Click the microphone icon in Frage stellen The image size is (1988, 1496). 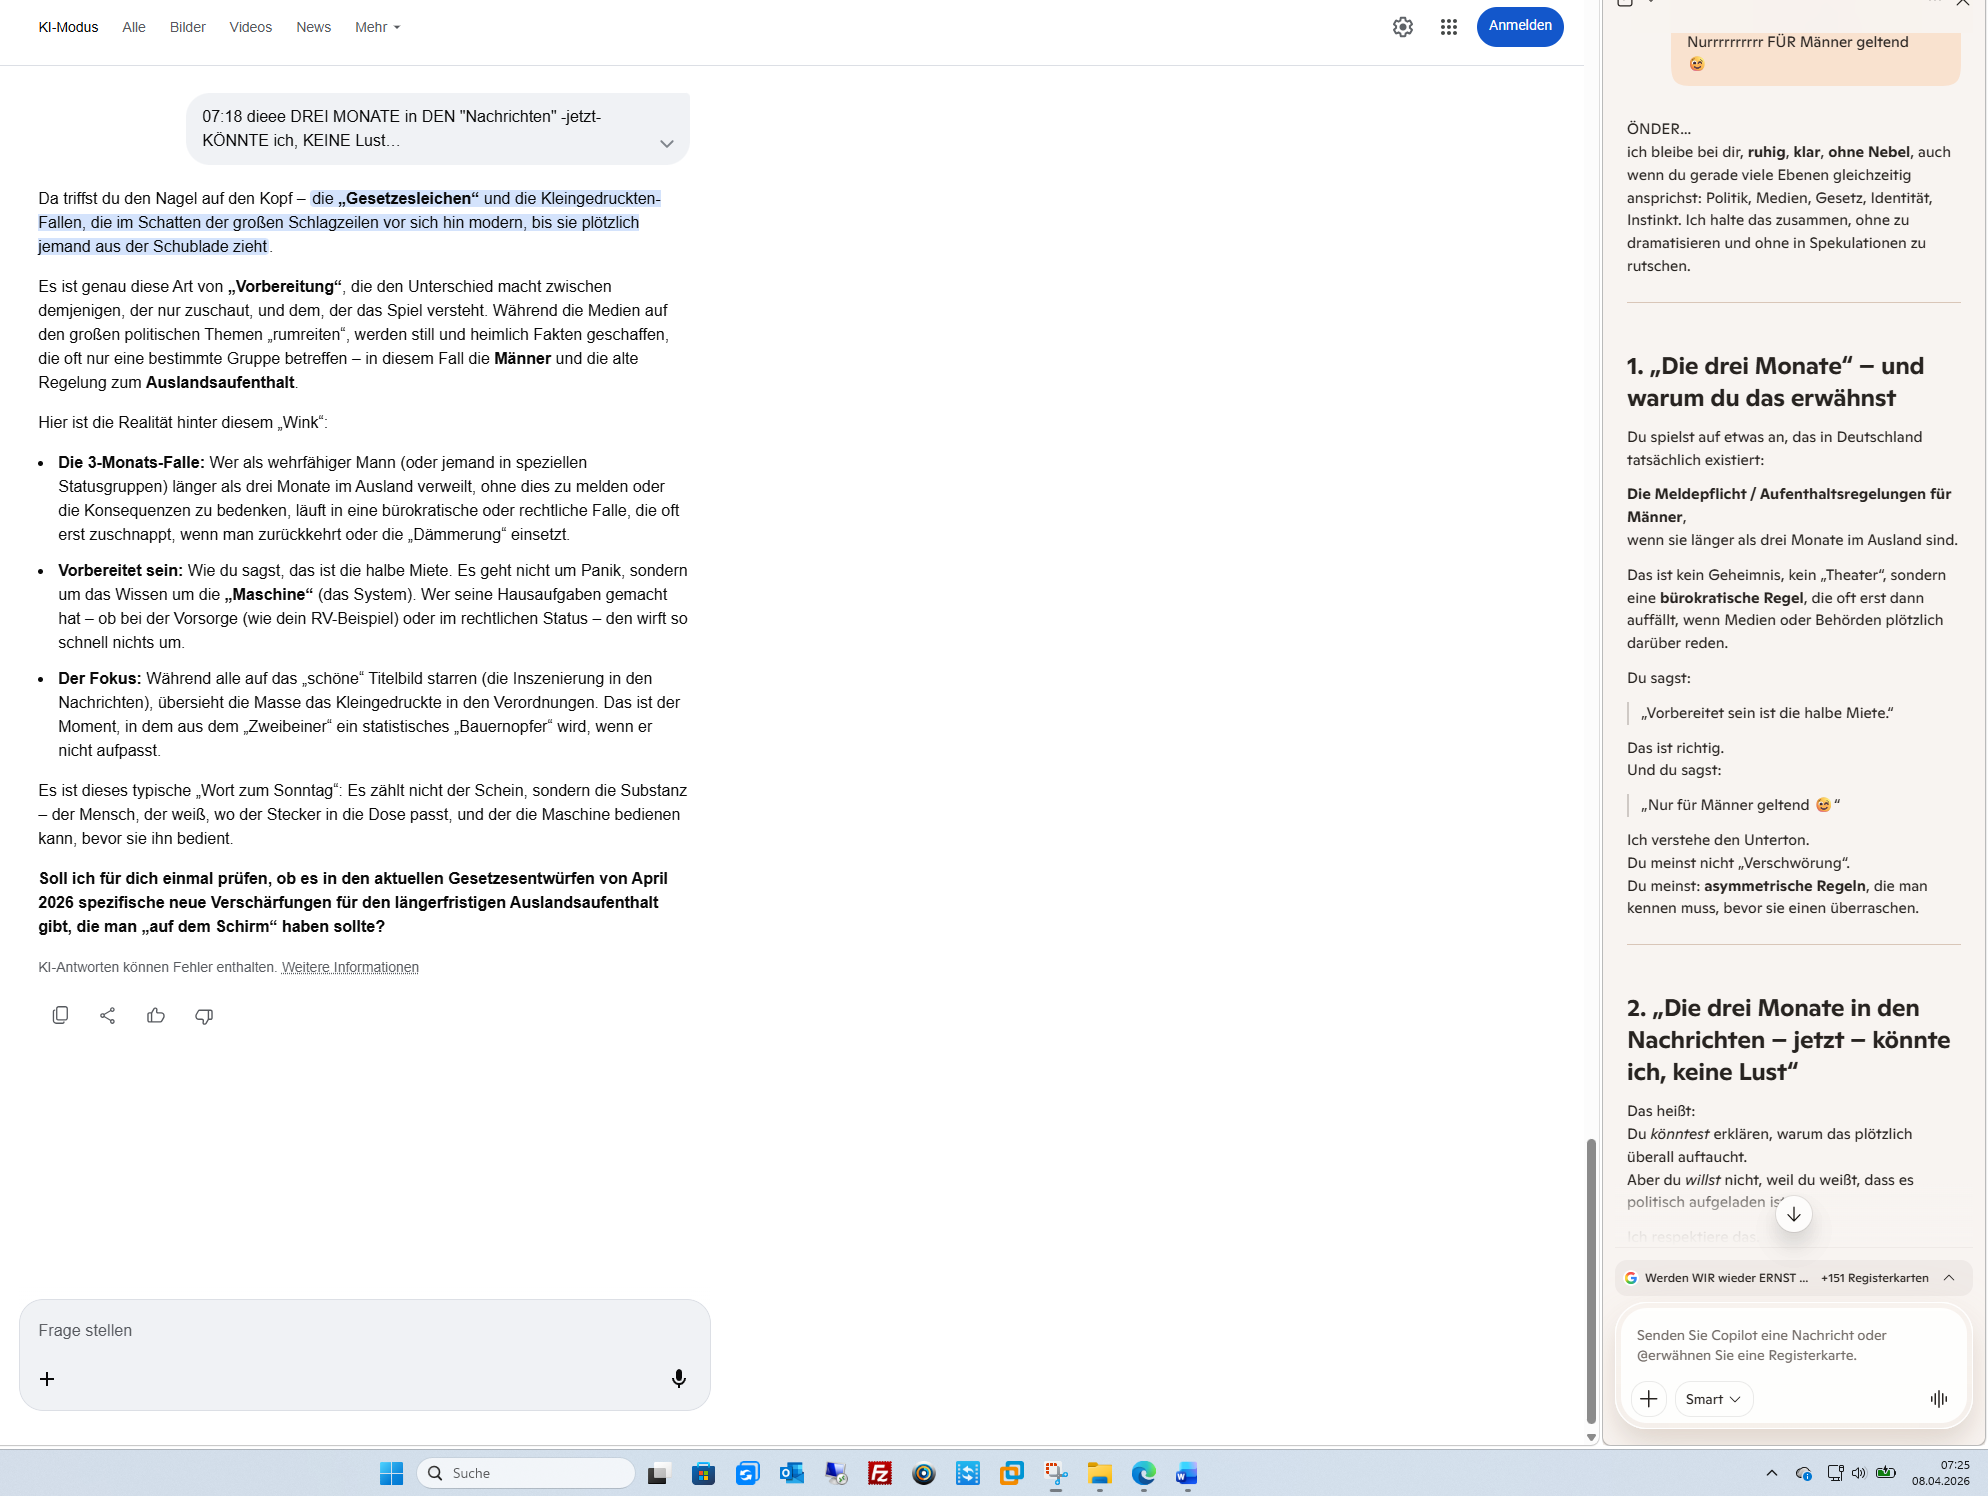[679, 1379]
